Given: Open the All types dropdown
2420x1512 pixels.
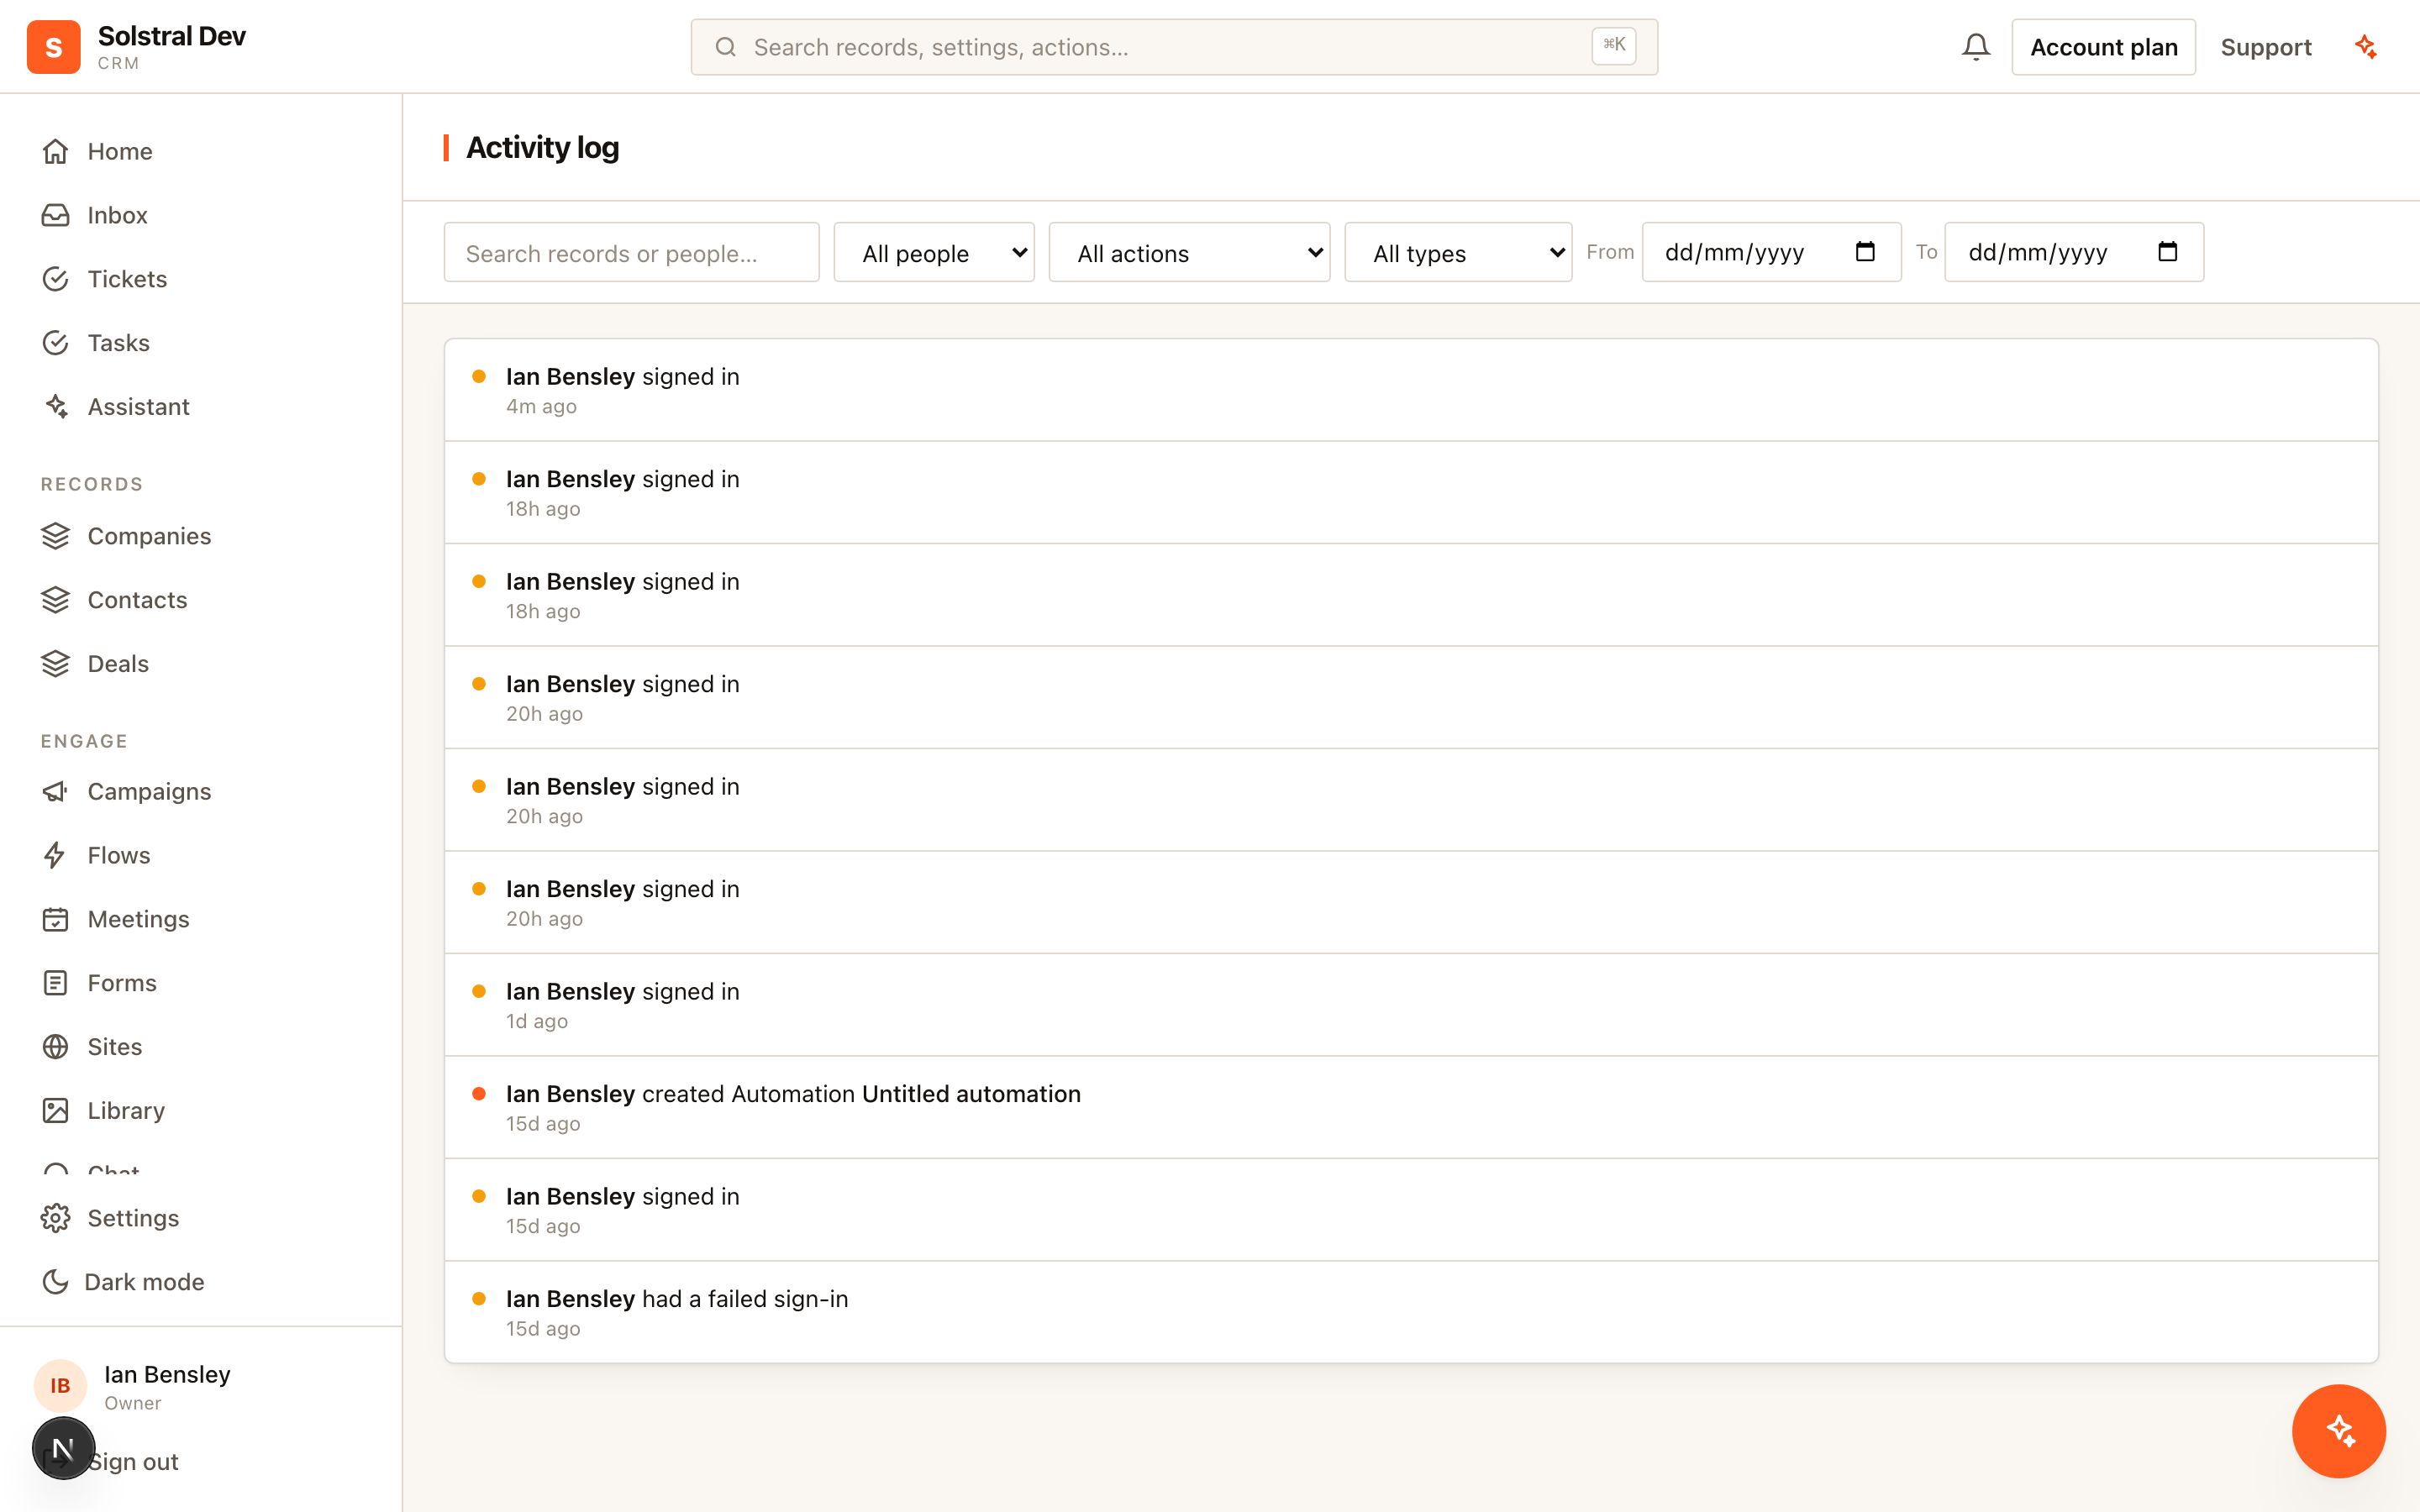Looking at the screenshot, I should pos(1458,253).
